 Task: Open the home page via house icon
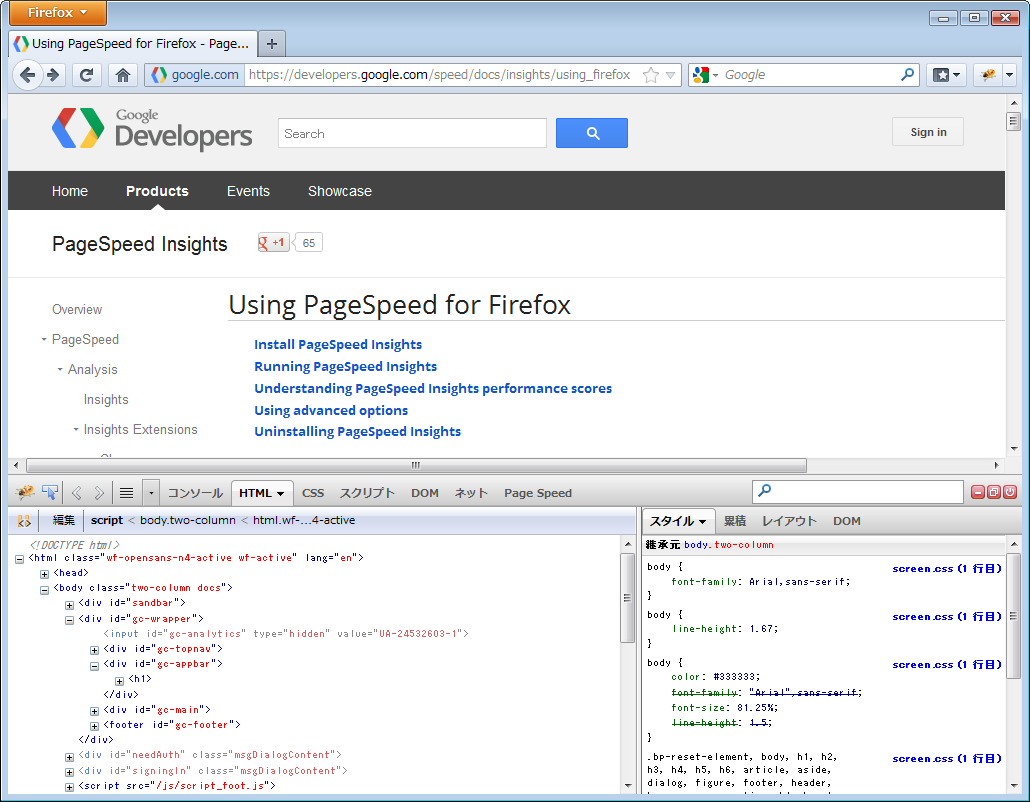[x=123, y=75]
